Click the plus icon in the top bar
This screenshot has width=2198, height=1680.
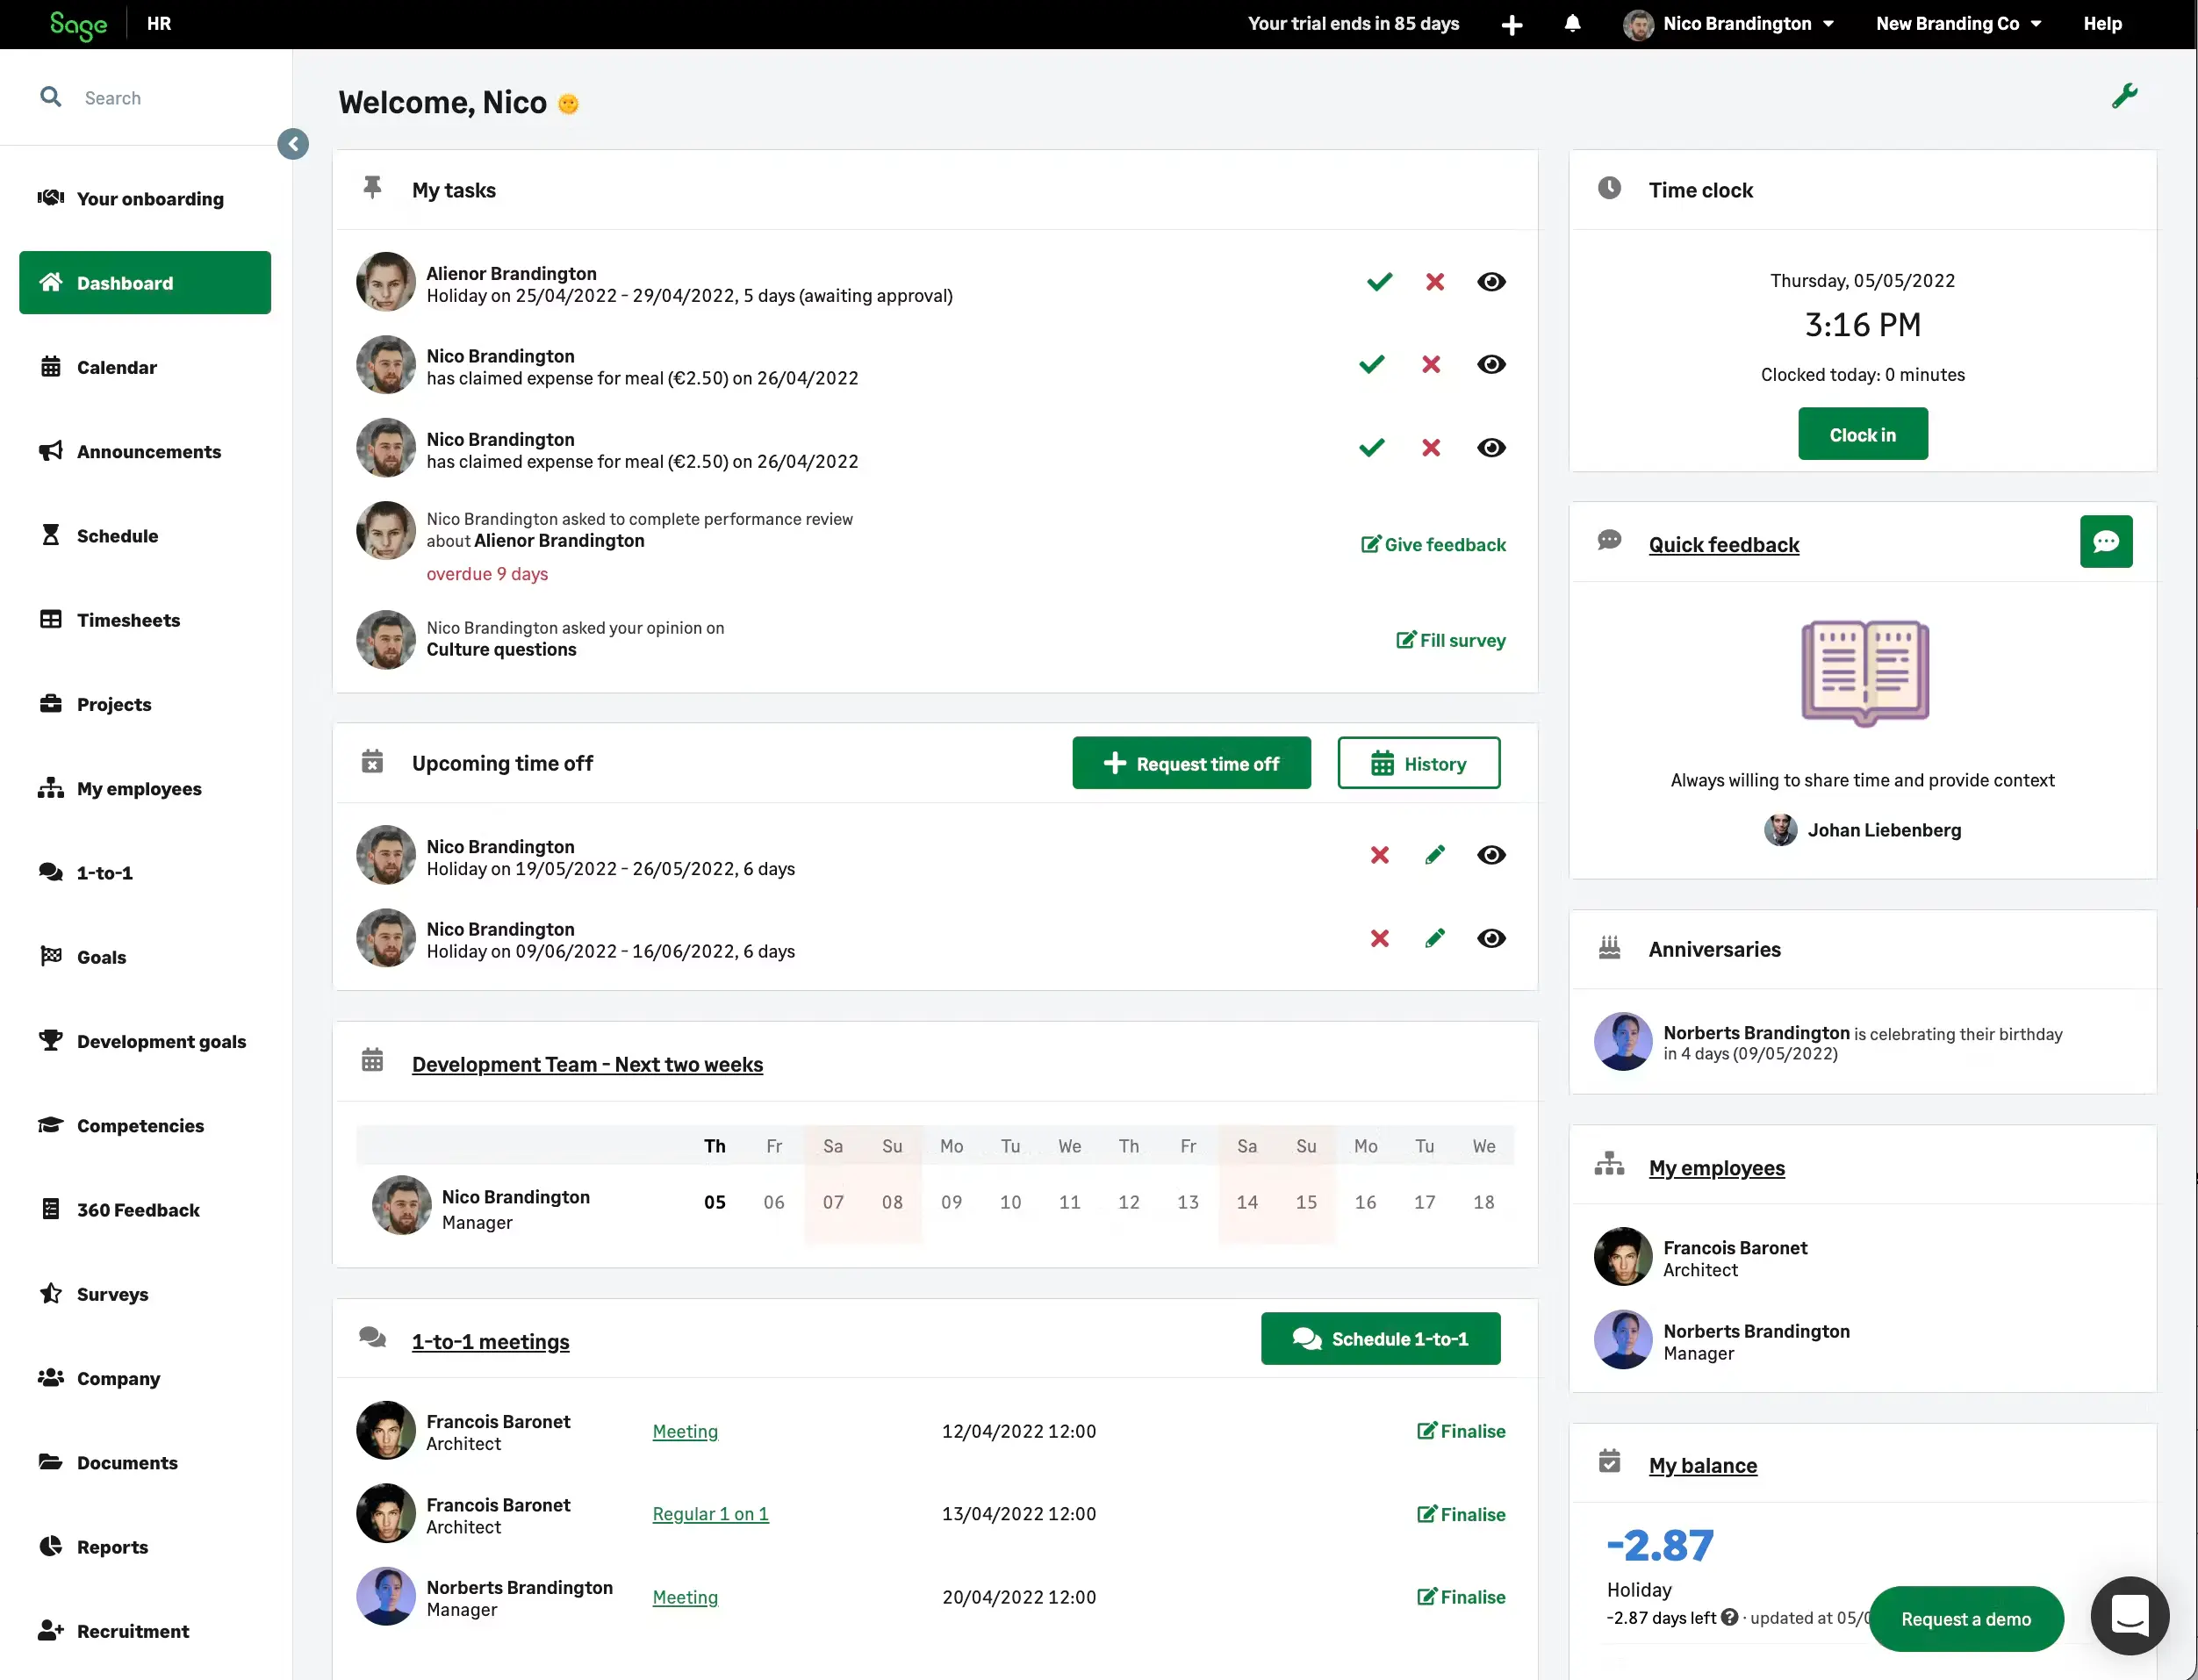(1512, 23)
